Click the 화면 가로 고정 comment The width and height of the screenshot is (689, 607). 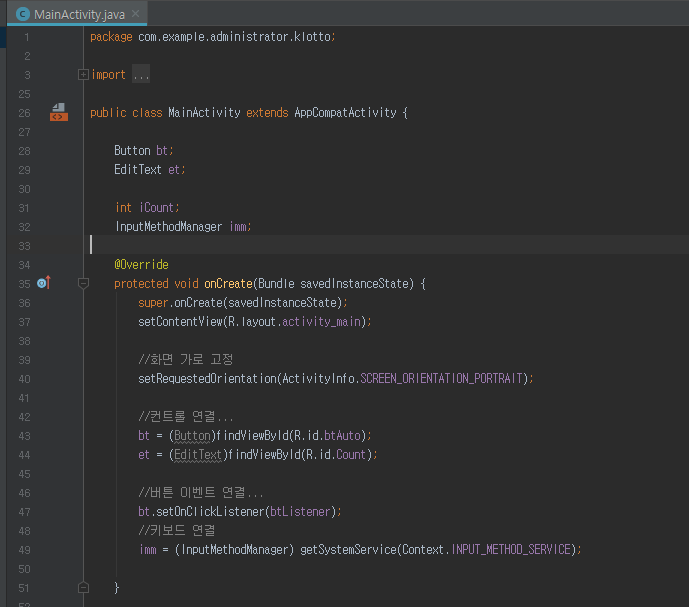pos(185,360)
